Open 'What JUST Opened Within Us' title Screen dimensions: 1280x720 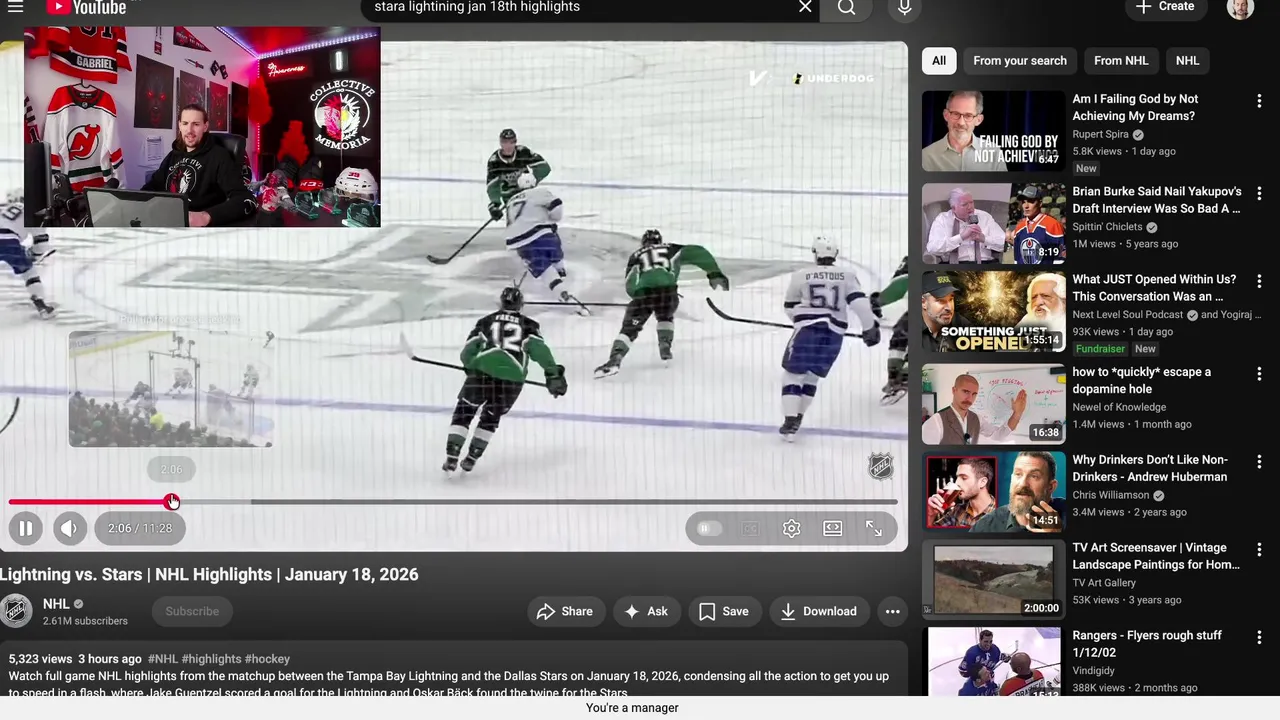click(x=1154, y=288)
